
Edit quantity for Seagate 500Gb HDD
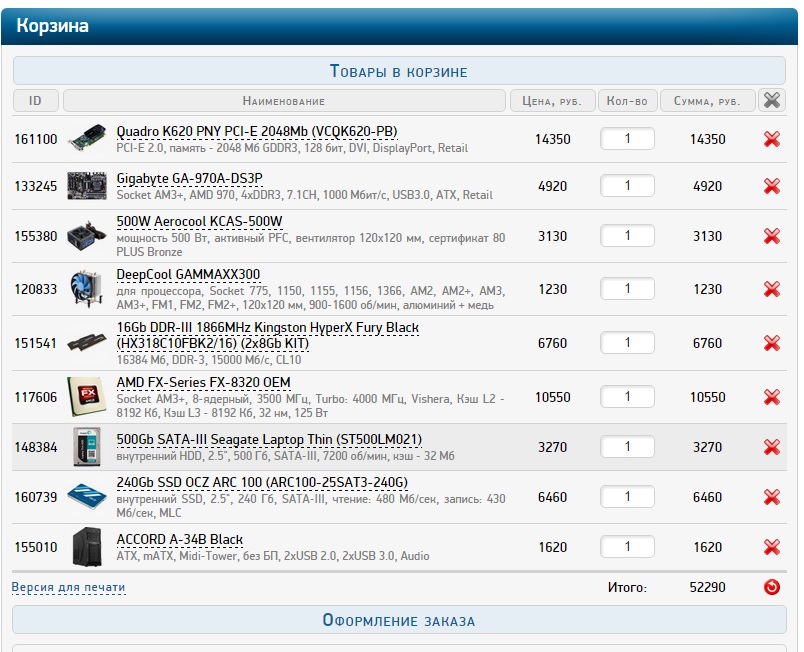coord(627,446)
